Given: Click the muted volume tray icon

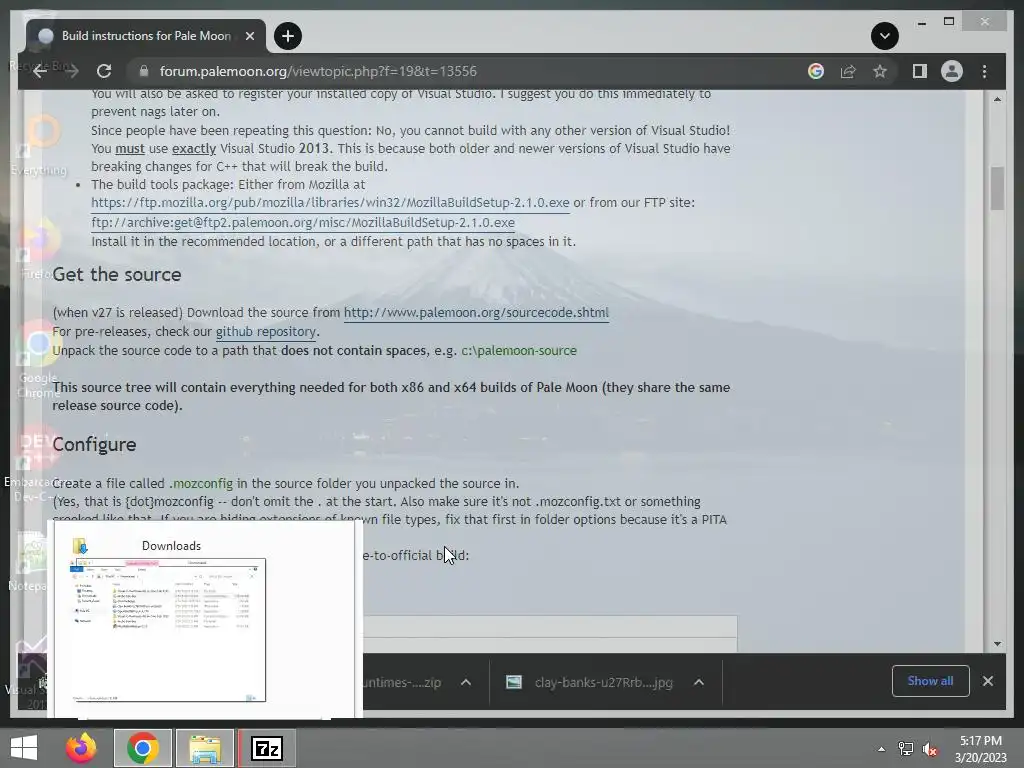Looking at the screenshot, I should [x=929, y=749].
